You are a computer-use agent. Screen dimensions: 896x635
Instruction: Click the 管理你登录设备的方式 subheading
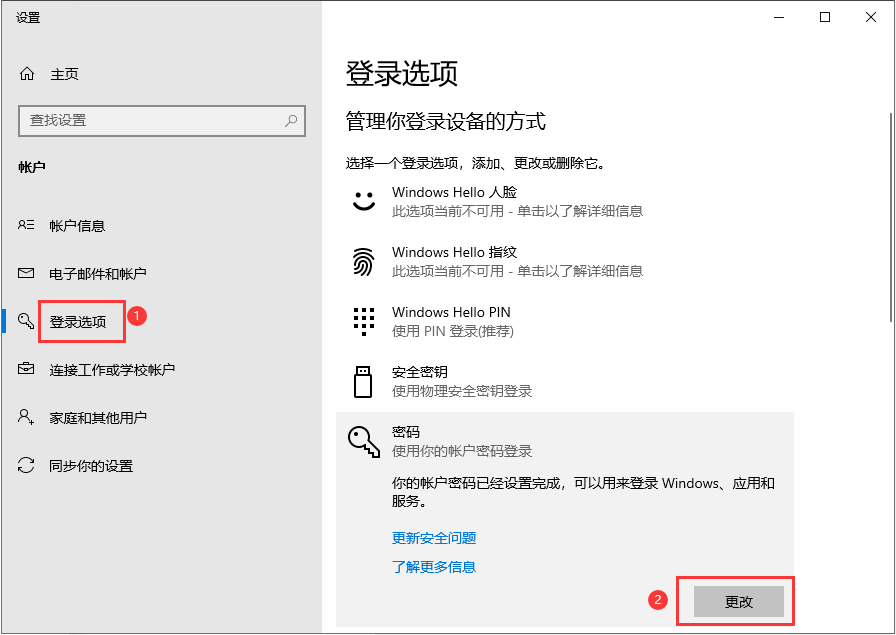(446, 121)
